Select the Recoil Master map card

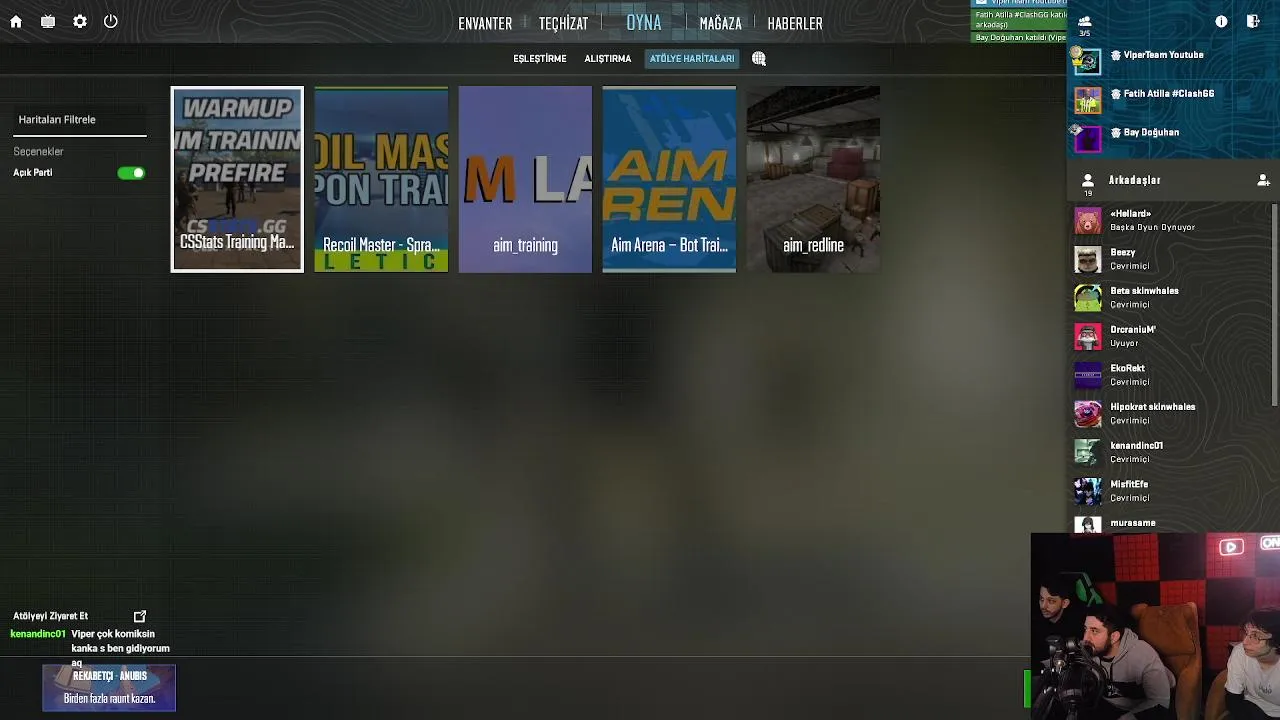[x=381, y=179]
